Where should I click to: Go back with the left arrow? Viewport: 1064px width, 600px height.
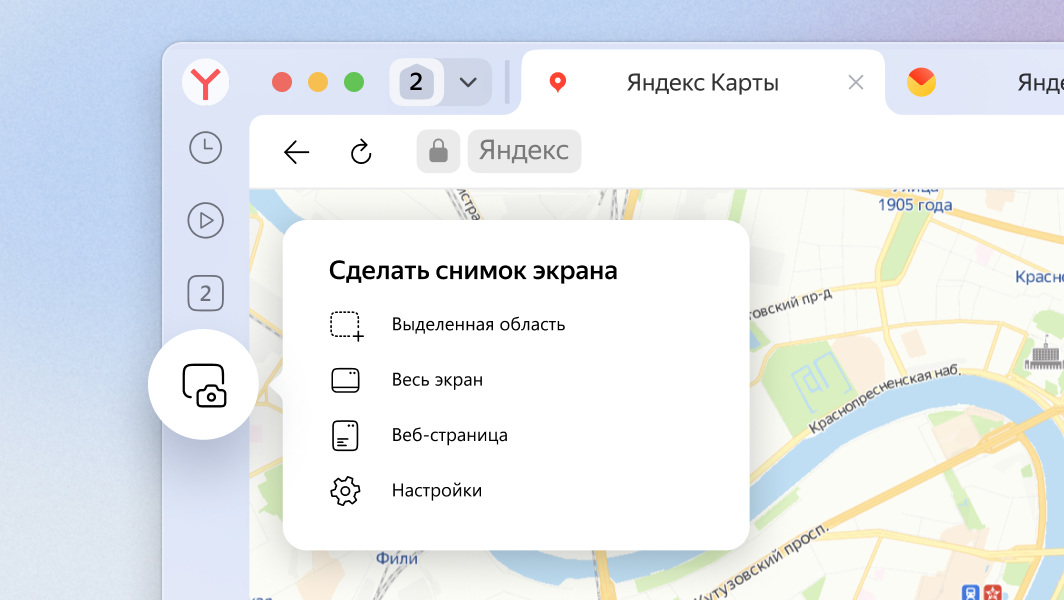297,152
